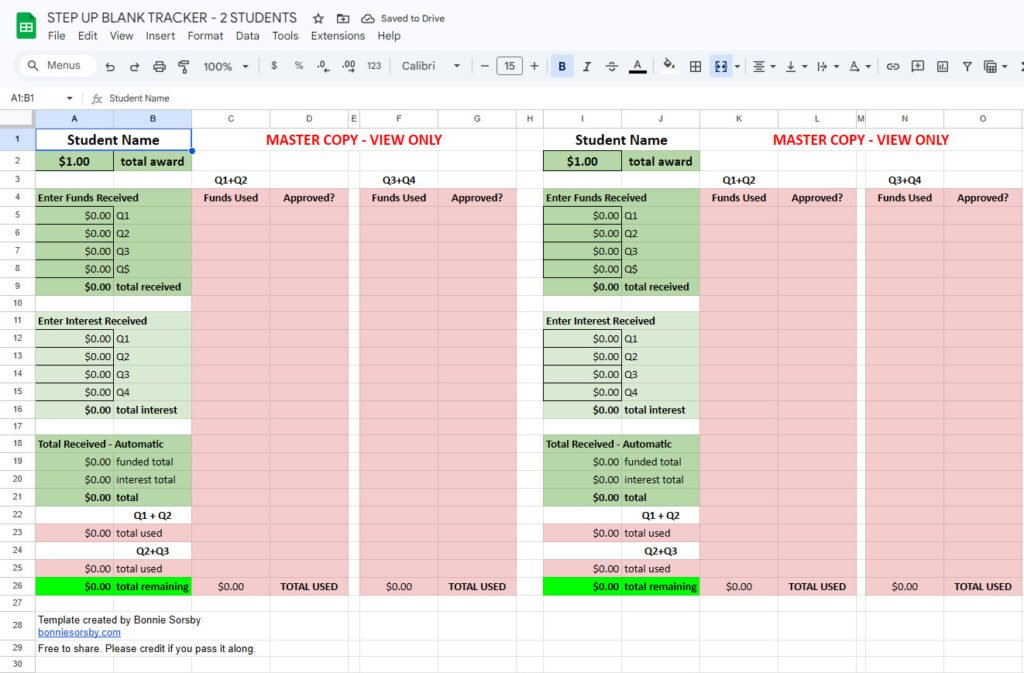1024x673 pixels.
Task: Insert a comment via the toolbar icon
Action: tap(917, 66)
